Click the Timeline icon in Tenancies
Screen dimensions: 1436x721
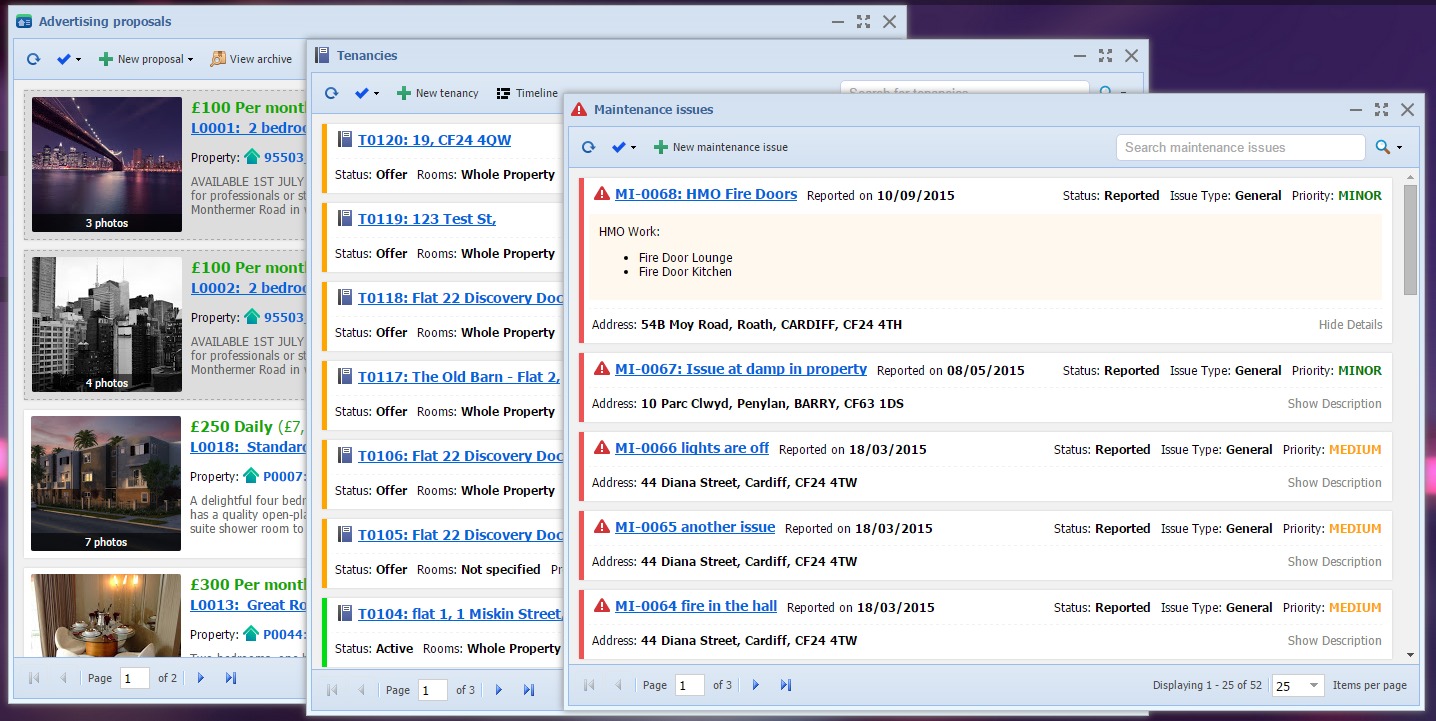point(503,94)
